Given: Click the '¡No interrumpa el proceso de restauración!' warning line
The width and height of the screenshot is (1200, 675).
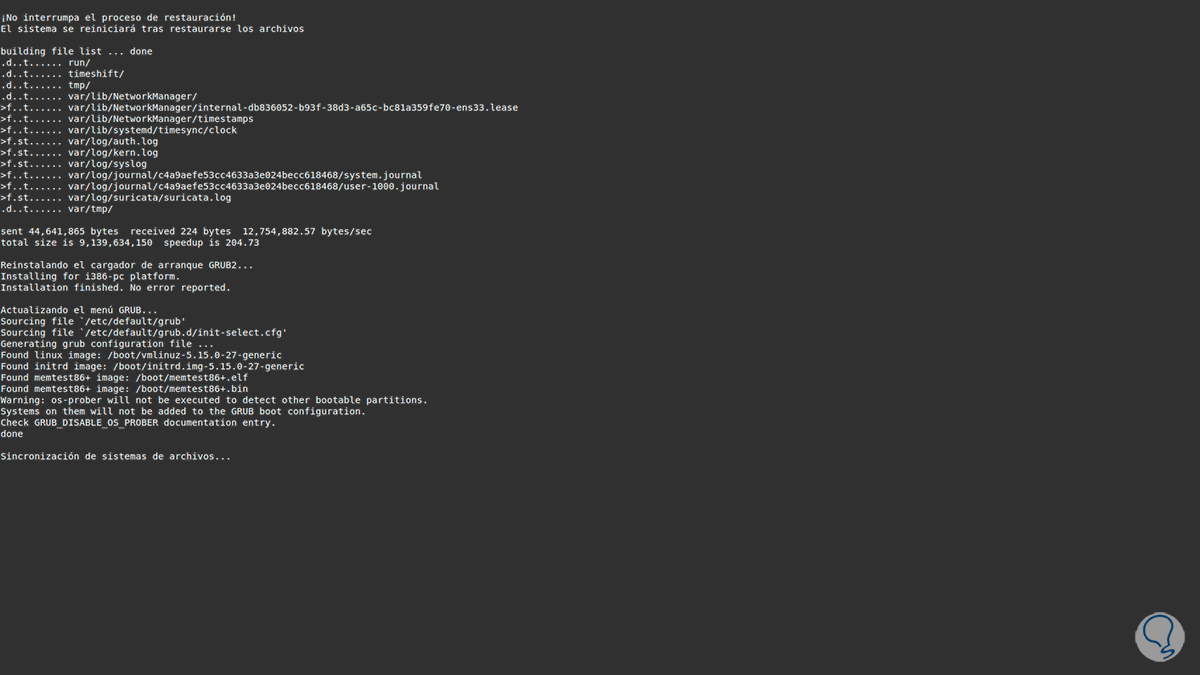Looking at the screenshot, I should 119,18.
